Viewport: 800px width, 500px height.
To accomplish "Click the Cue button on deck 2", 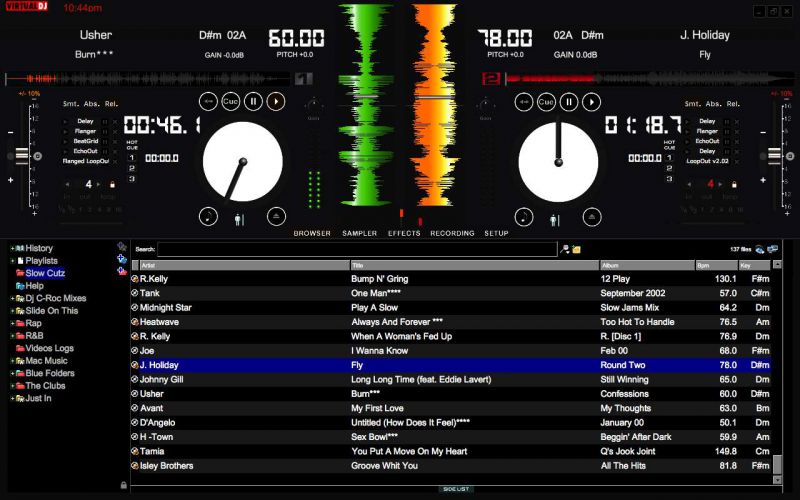I will tap(546, 102).
